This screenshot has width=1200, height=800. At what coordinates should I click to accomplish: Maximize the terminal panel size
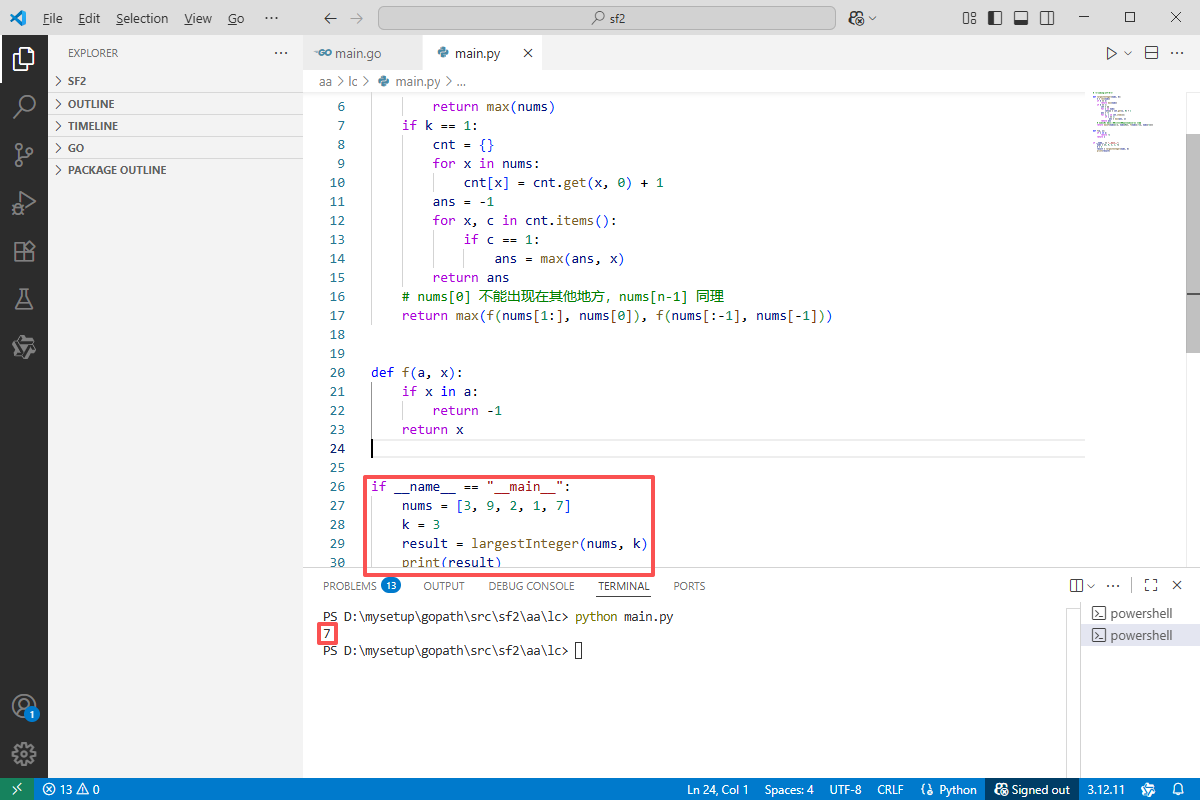(x=1151, y=586)
